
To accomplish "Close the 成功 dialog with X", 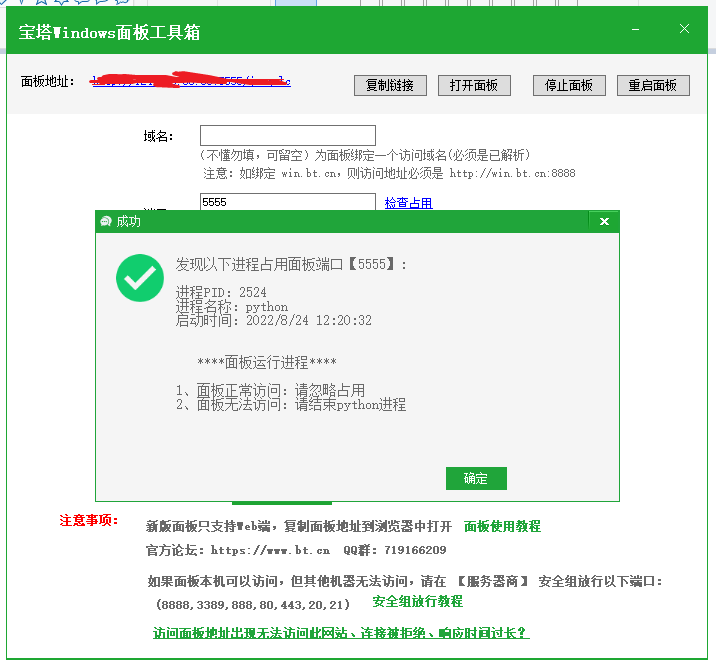I will pos(604,221).
